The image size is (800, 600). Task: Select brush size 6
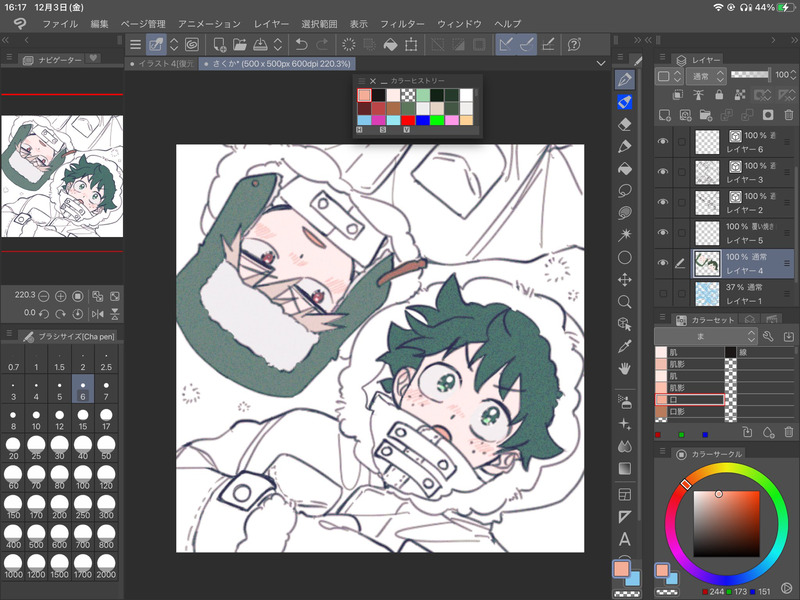[83, 390]
